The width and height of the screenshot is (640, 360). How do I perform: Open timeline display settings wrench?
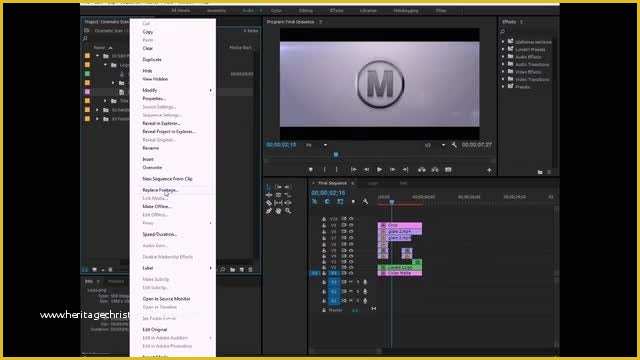[x=365, y=201]
